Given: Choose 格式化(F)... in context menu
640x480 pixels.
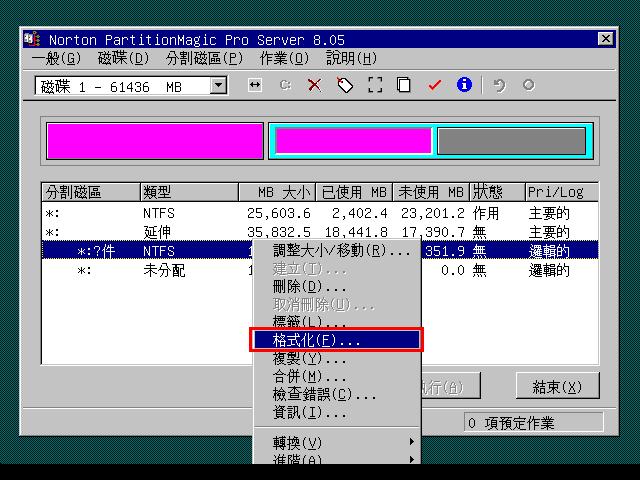Looking at the screenshot, I should coord(337,340).
